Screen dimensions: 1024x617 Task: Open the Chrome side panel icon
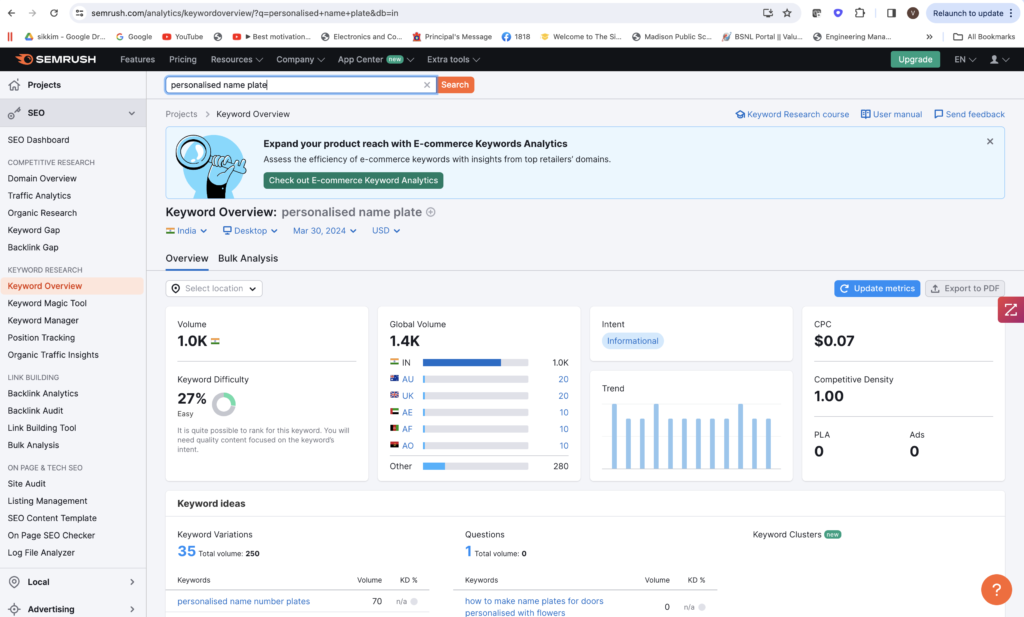click(891, 13)
